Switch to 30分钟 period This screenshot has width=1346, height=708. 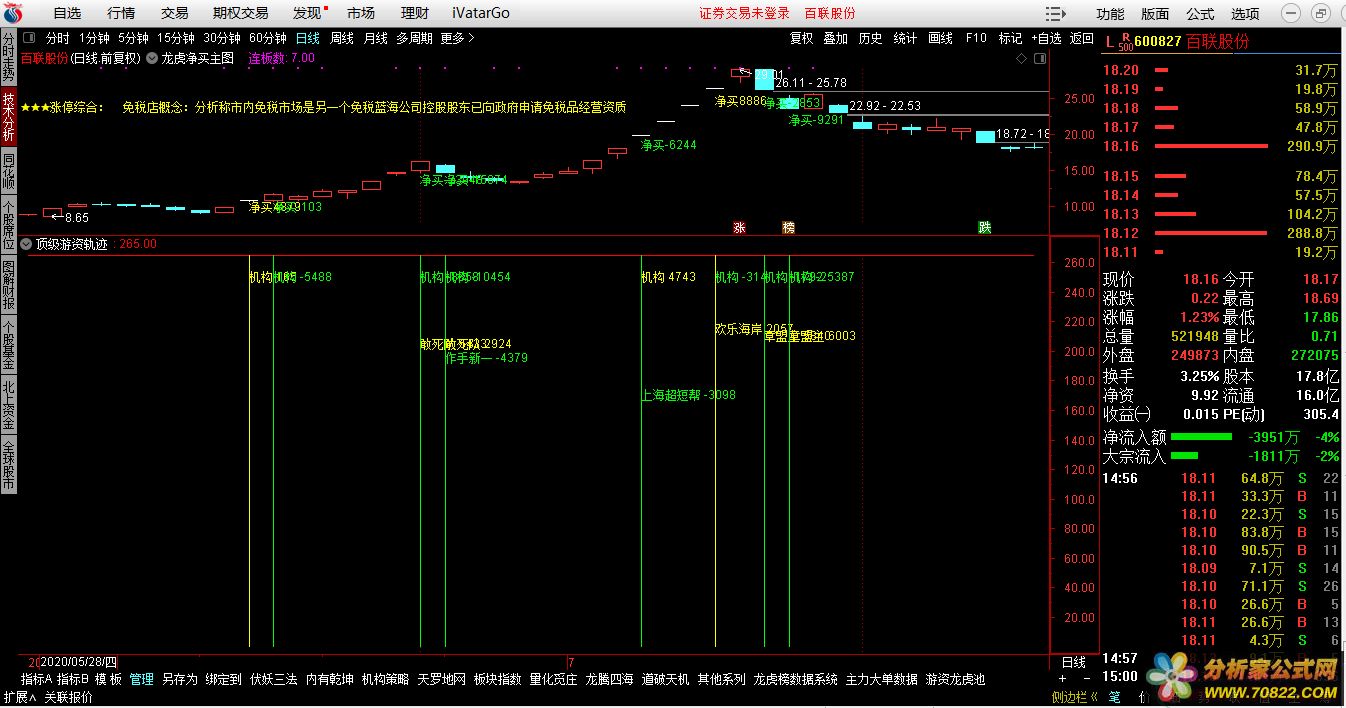222,38
